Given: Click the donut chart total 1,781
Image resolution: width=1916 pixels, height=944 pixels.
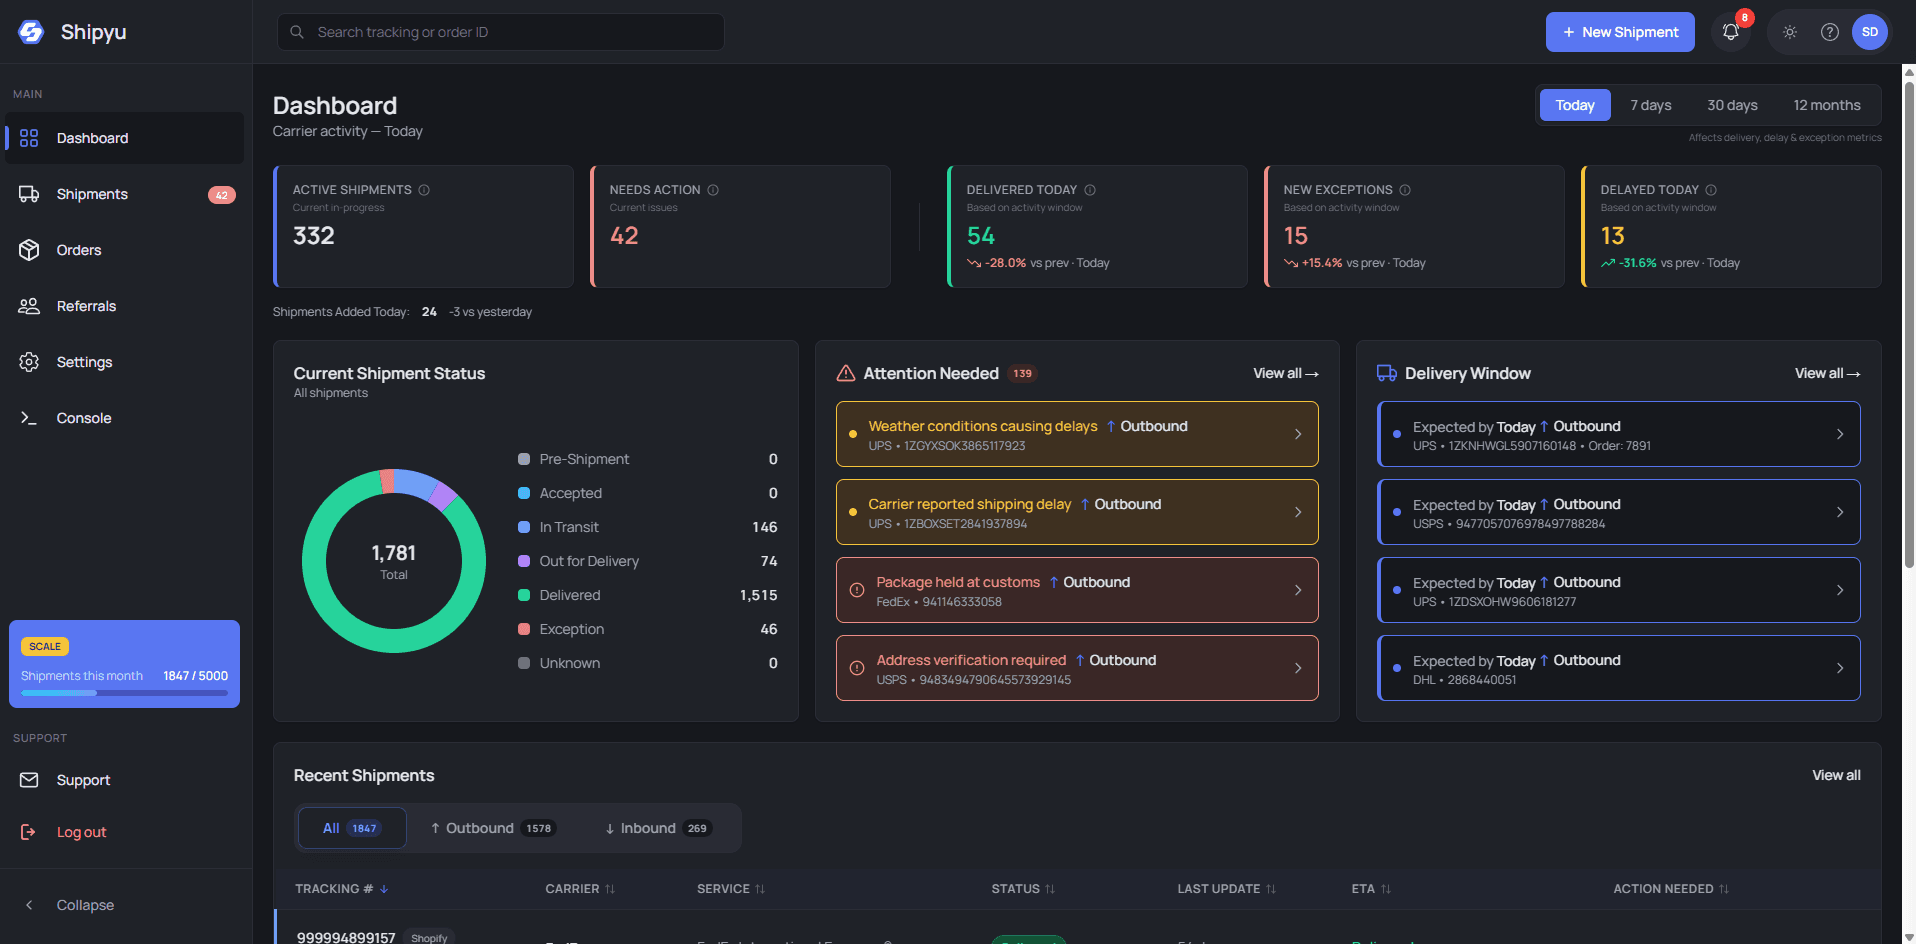Looking at the screenshot, I should (394, 553).
